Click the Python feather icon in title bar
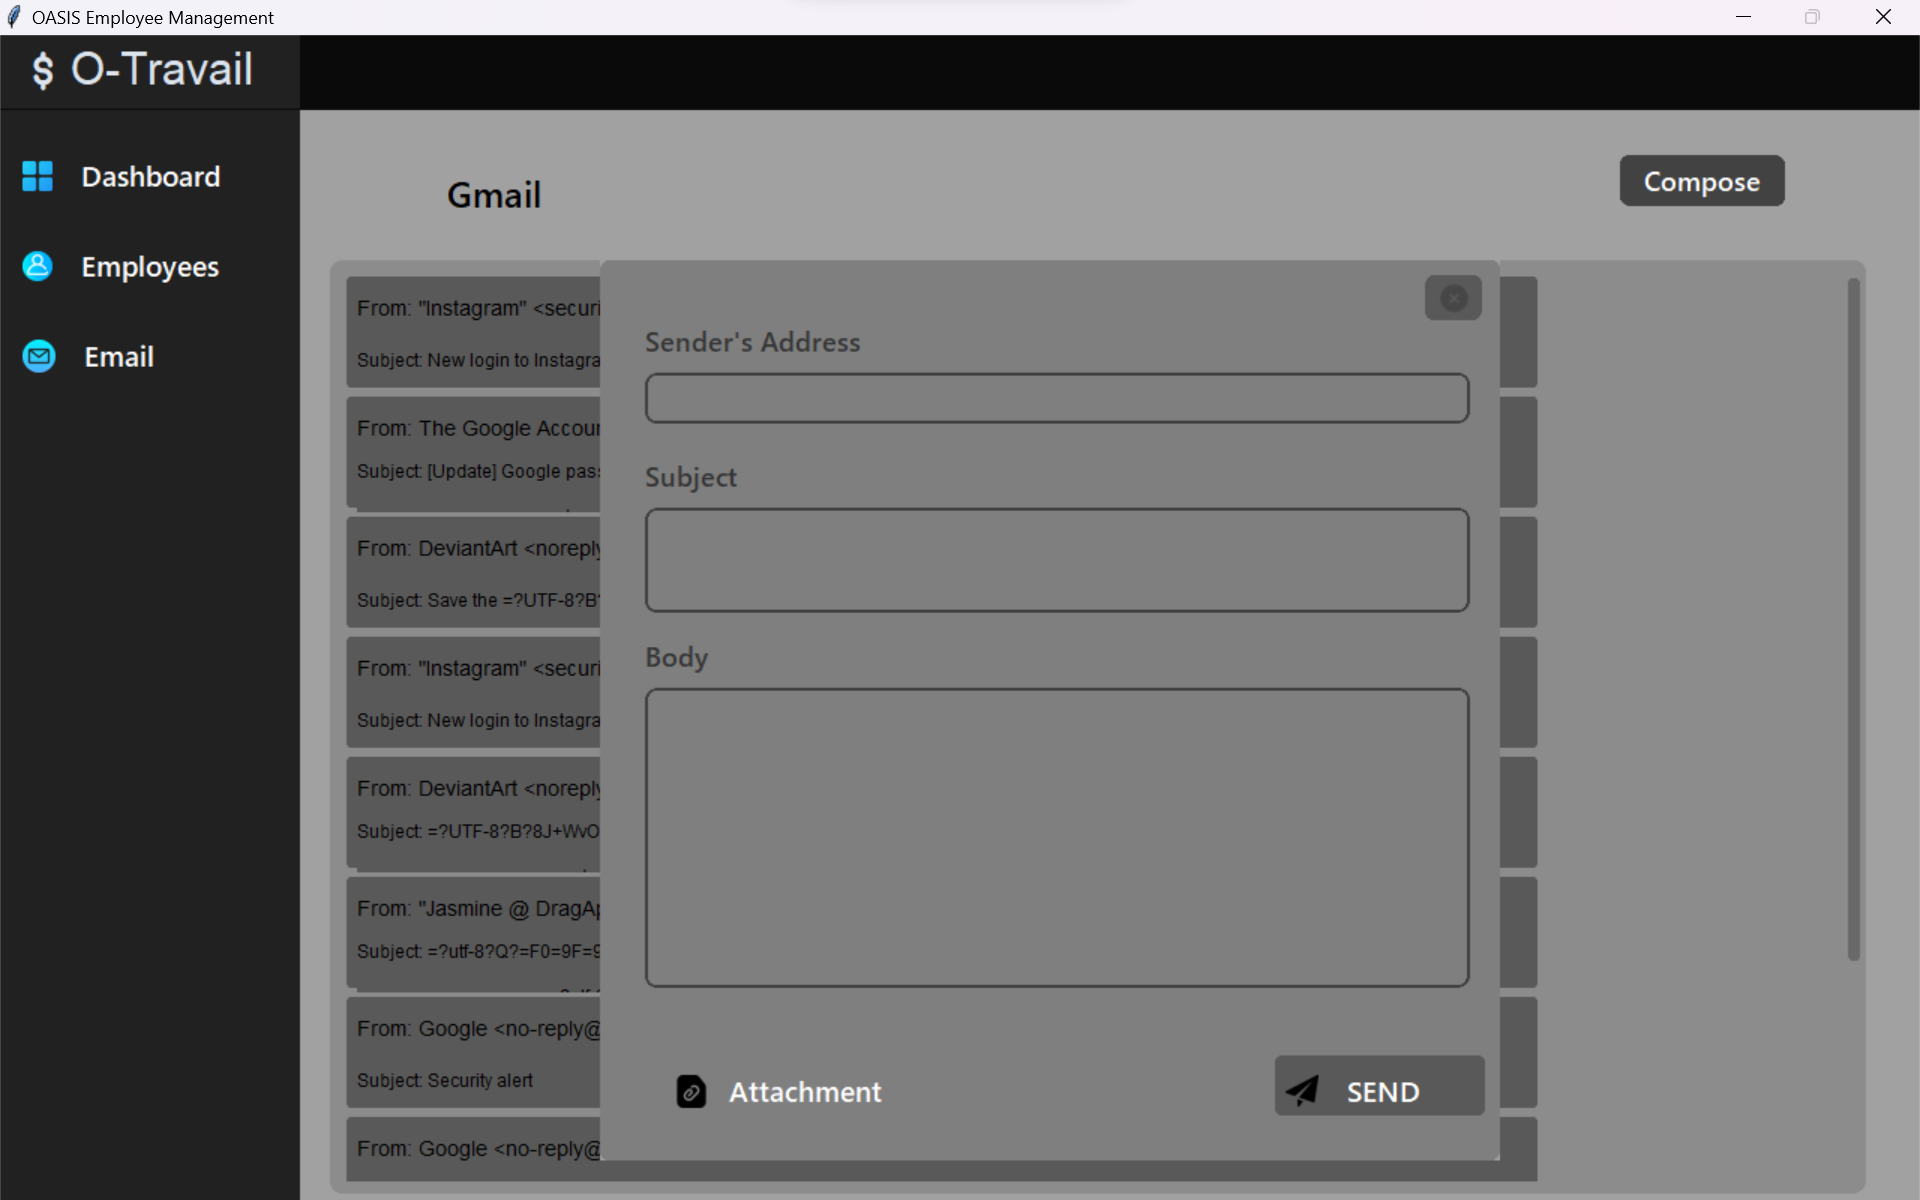 (14, 16)
